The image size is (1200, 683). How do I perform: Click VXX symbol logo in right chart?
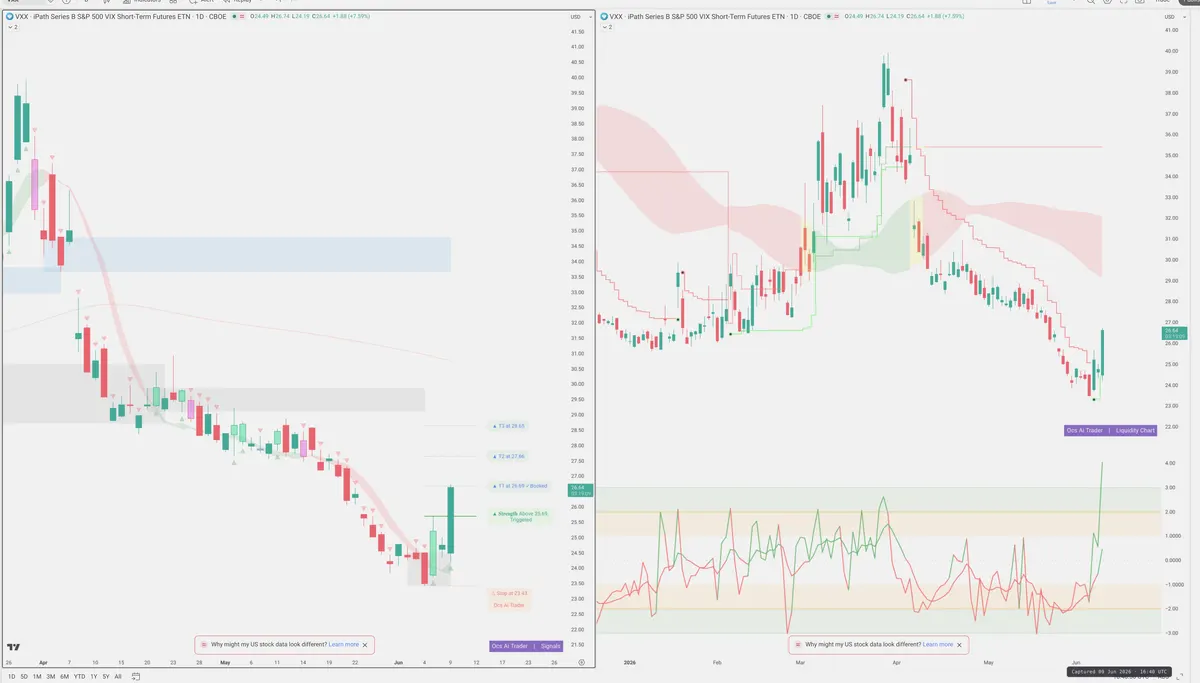click(606, 16)
